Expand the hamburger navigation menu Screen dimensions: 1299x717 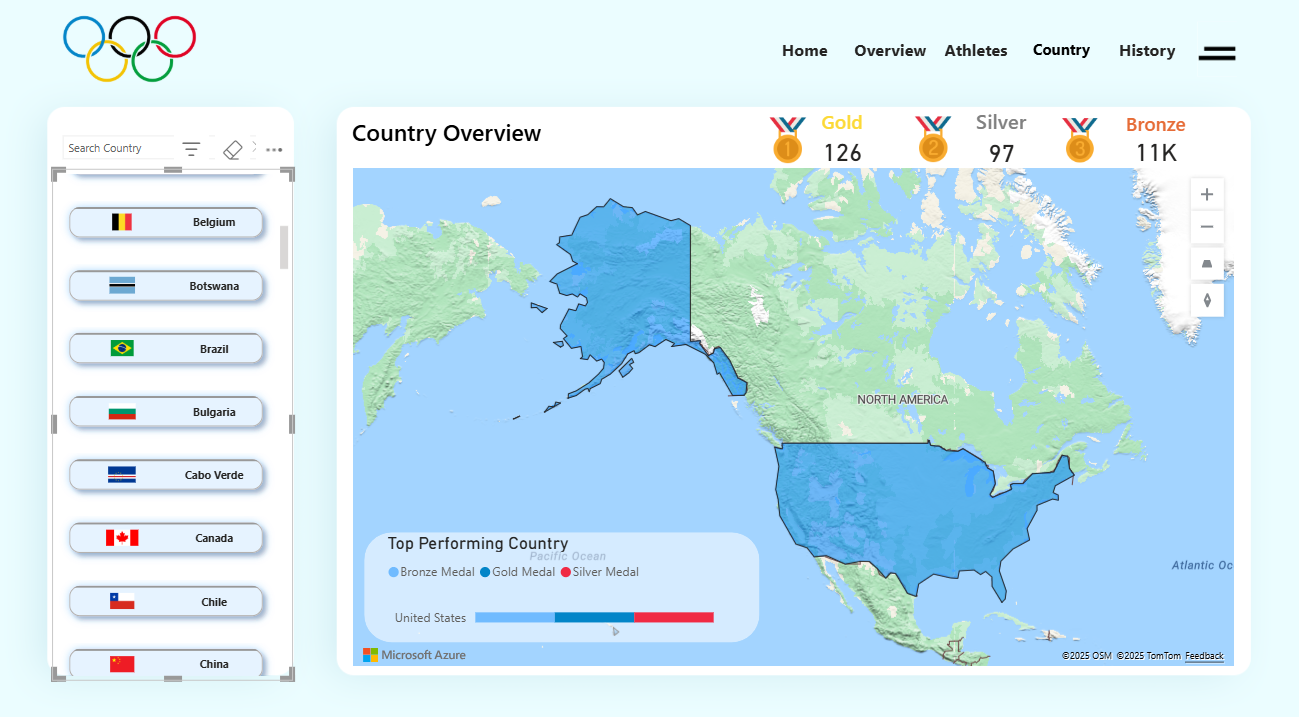[1216, 53]
